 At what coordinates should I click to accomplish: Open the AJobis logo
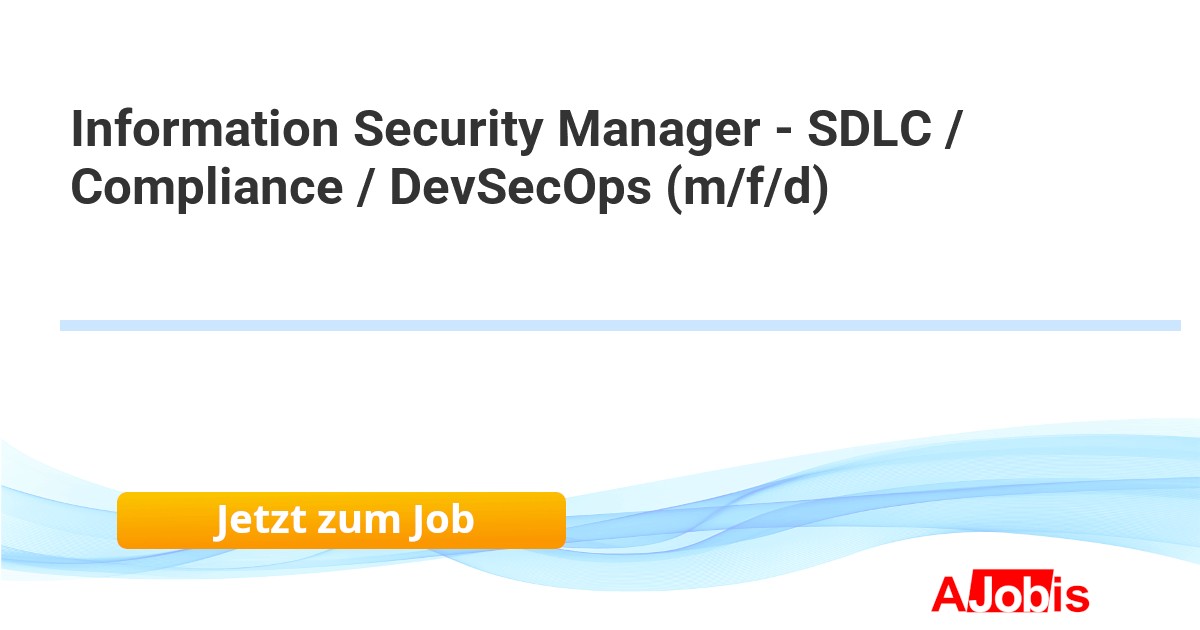pyautogui.click(x=1010, y=594)
